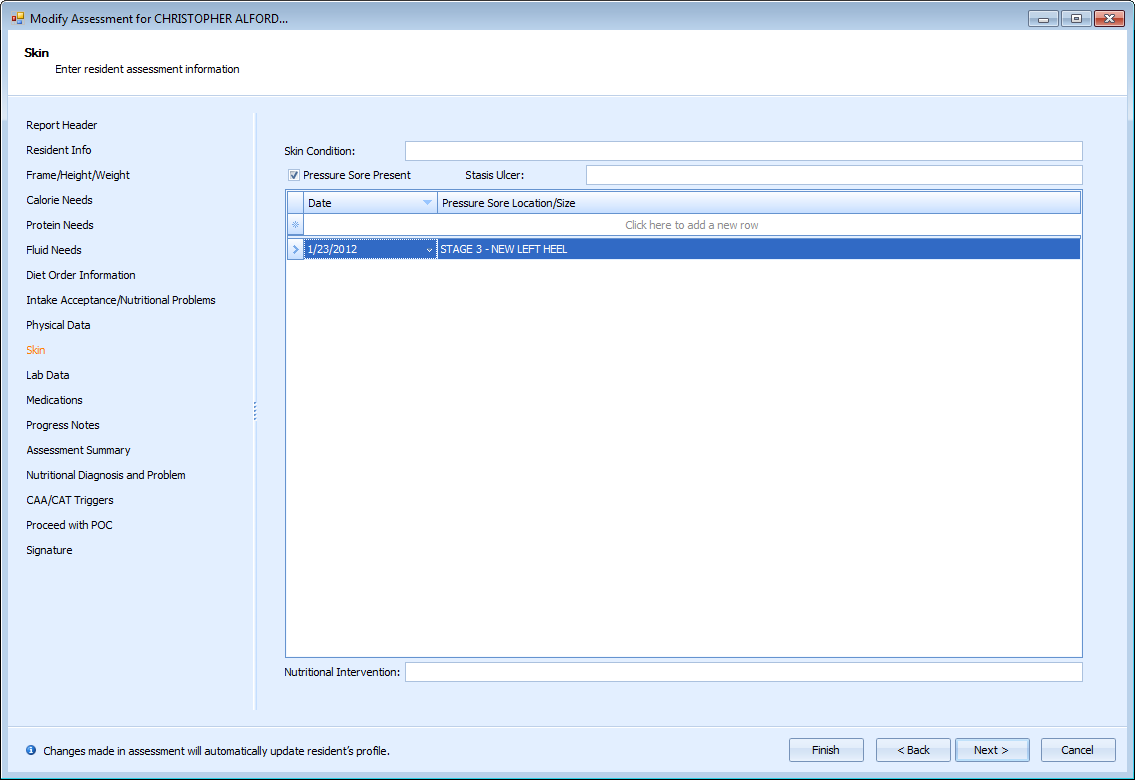
Task: Select the Skin section in sidebar
Action: click(35, 350)
